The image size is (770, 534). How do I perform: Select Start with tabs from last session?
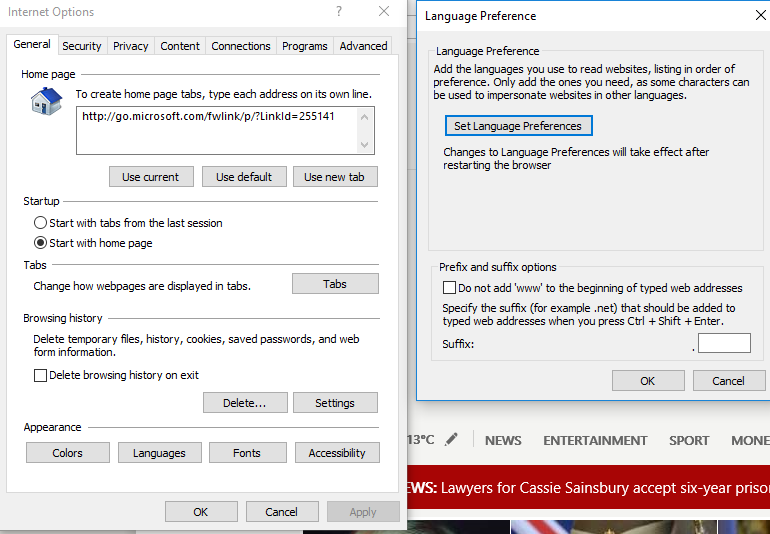coord(128,223)
